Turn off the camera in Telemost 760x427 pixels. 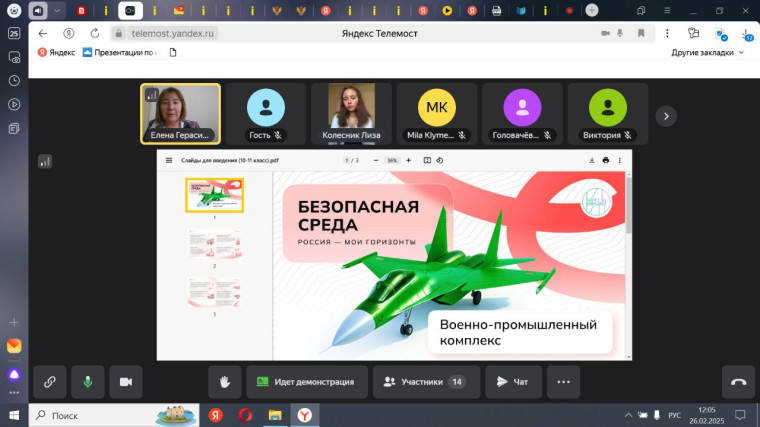pyautogui.click(x=126, y=382)
